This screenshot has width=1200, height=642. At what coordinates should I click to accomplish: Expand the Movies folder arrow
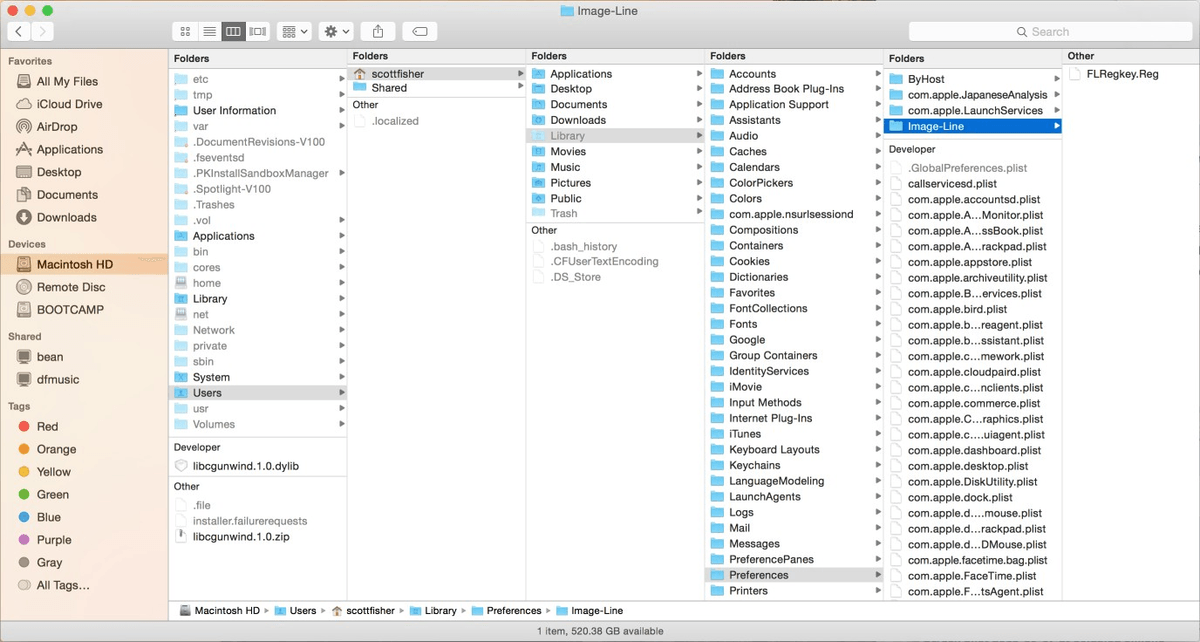pos(699,152)
